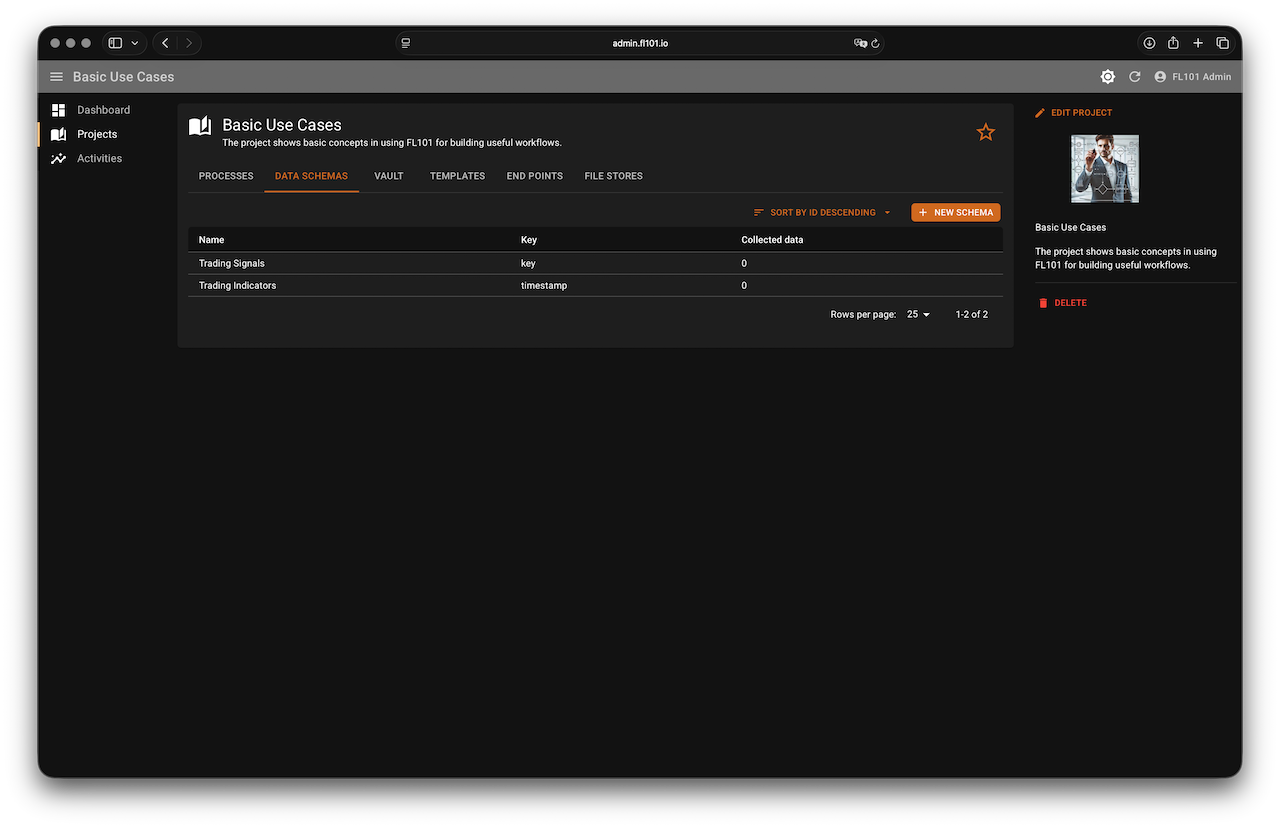The width and height of the screenshot is (1280, 828).
Task: Open Activities in the sidebar
Action: point(99,158)
